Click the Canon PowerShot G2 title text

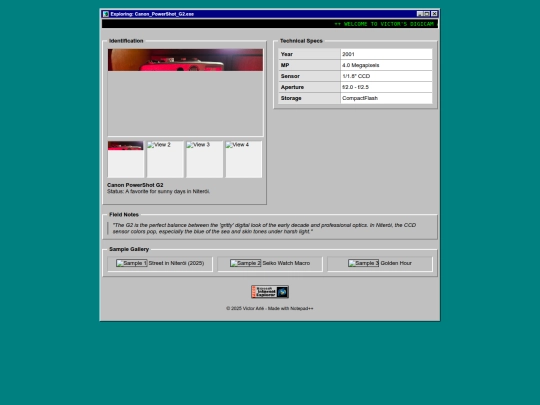click(x=135, y=185)
